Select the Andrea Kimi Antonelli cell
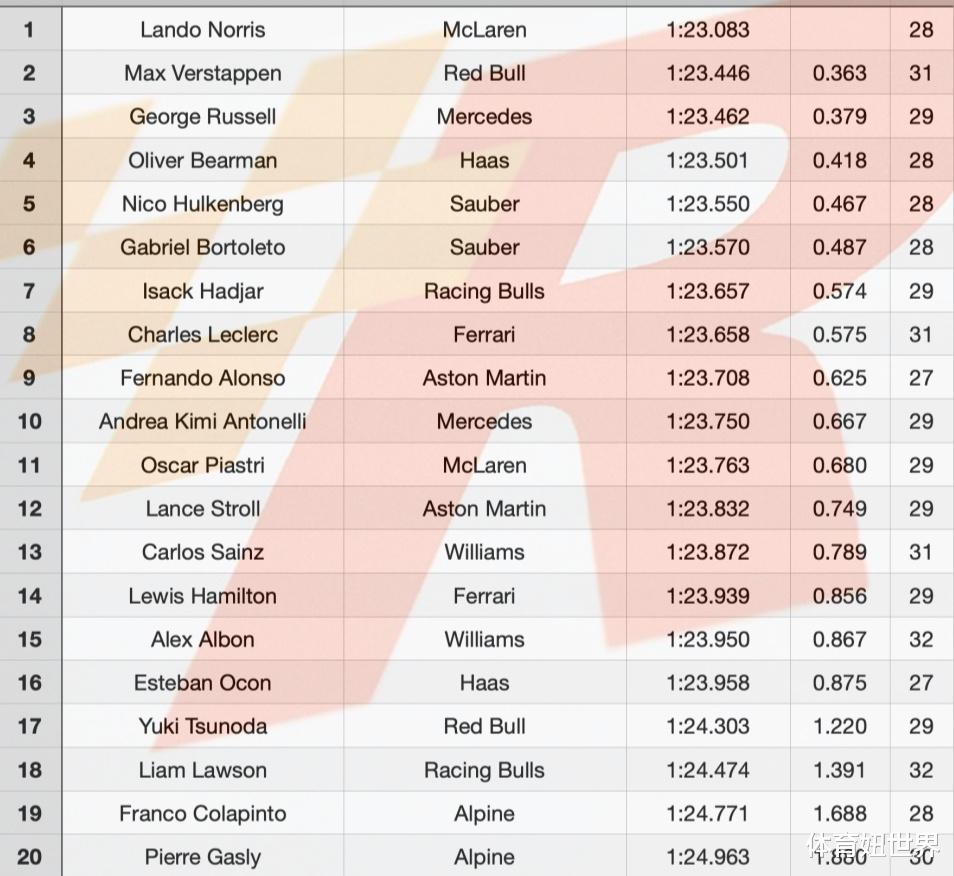The width and height of the screenshot is (954, 876). pyautogui.click(x=203, y=422)
